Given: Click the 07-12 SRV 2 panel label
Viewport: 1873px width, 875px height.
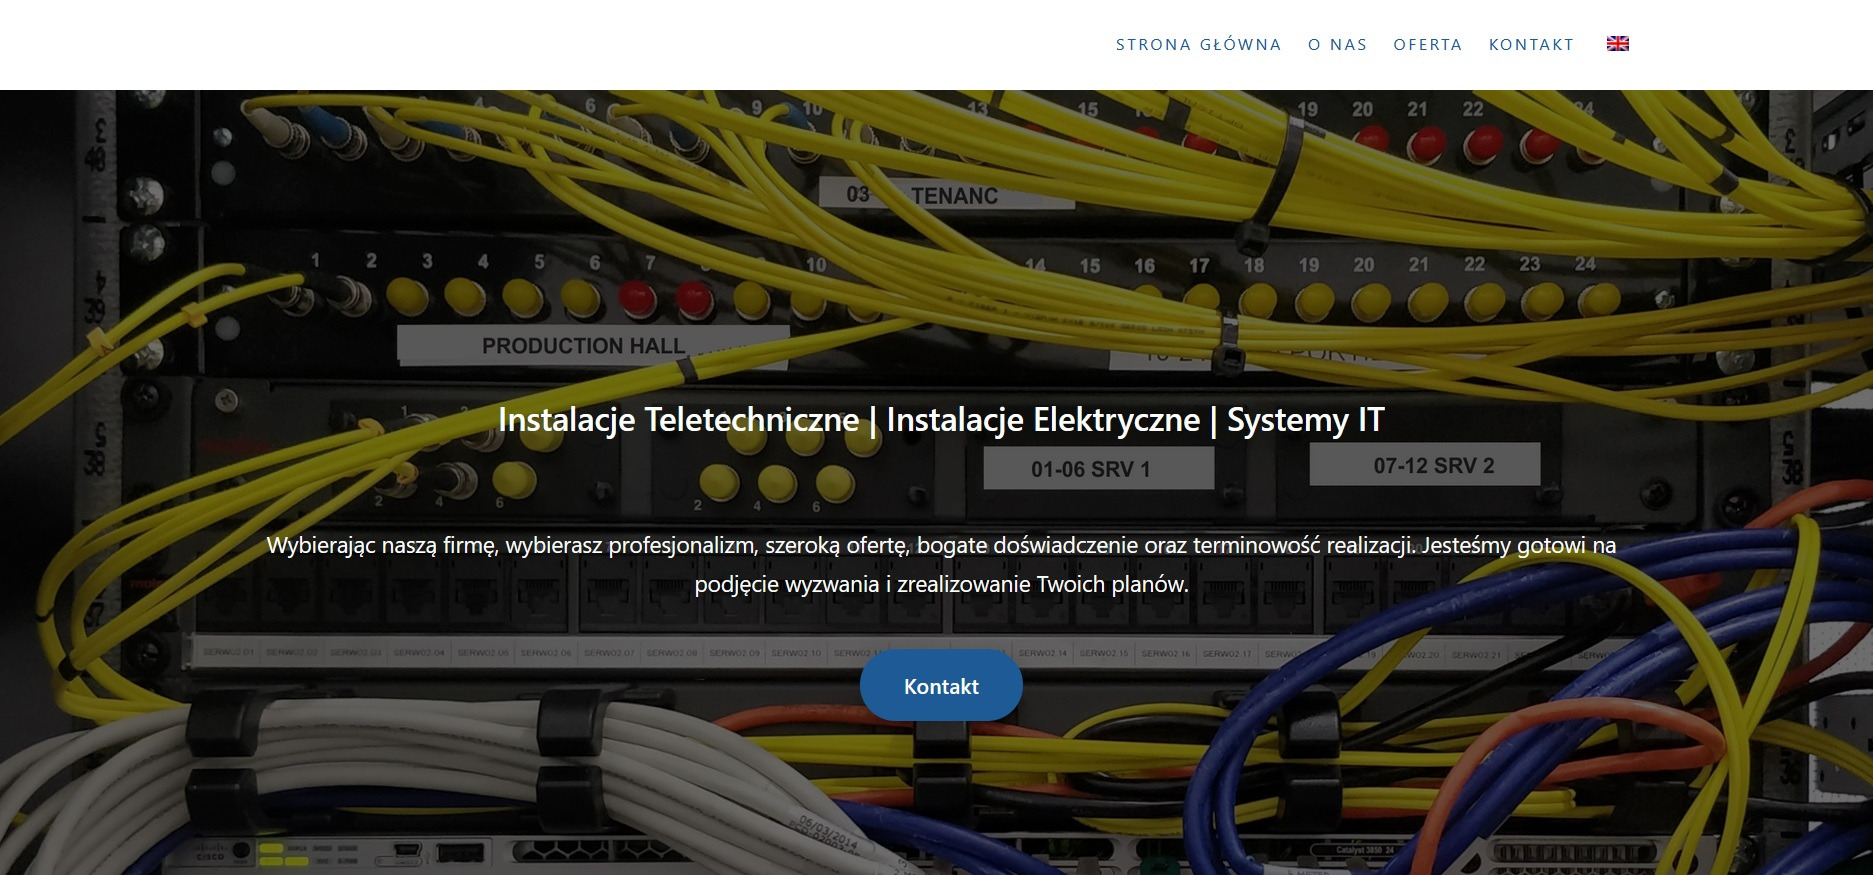Looking at the screenshot, I should coord(1433,466).
